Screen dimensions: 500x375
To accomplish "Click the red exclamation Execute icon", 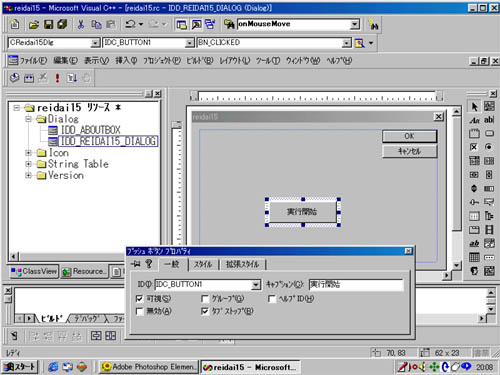I will 57,78.
